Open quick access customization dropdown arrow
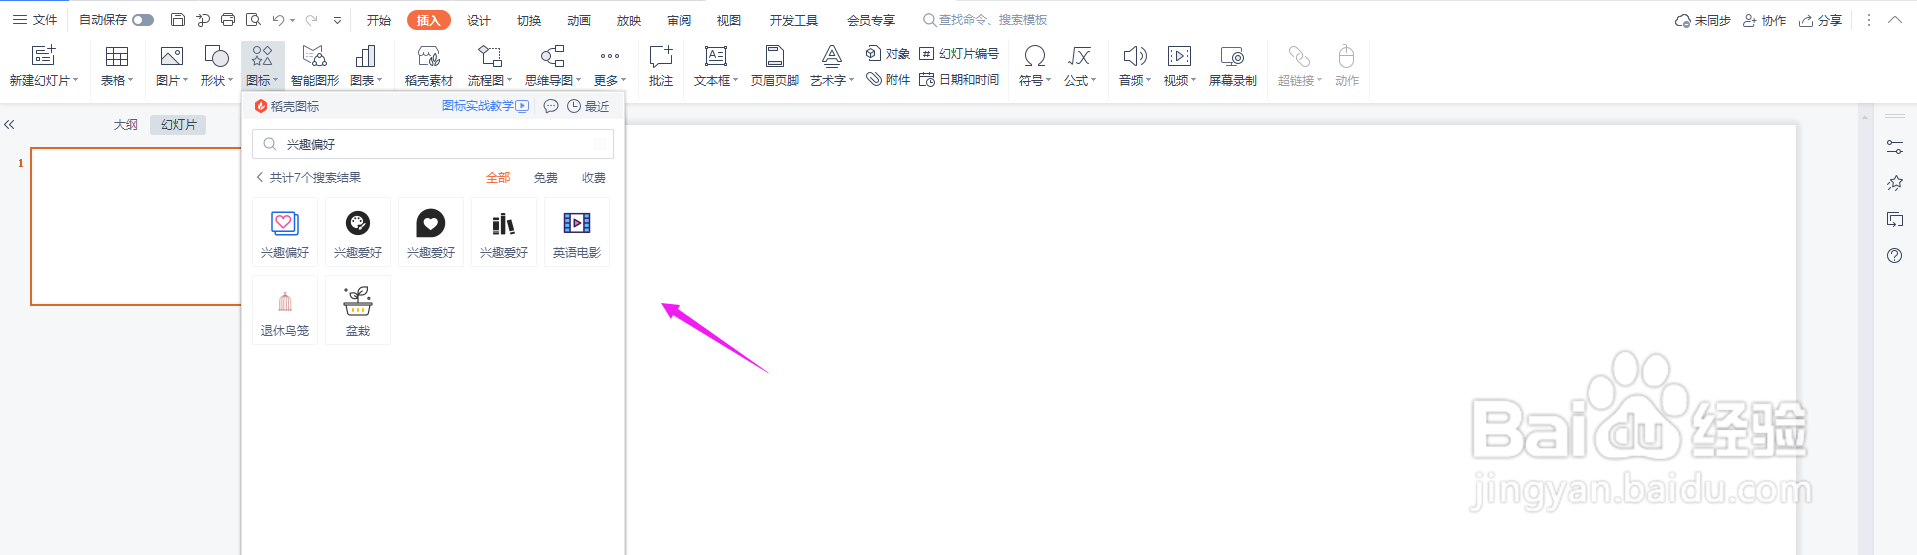Image resolution: width=1917 pixels, height=555 pixels. click(338, 20)
